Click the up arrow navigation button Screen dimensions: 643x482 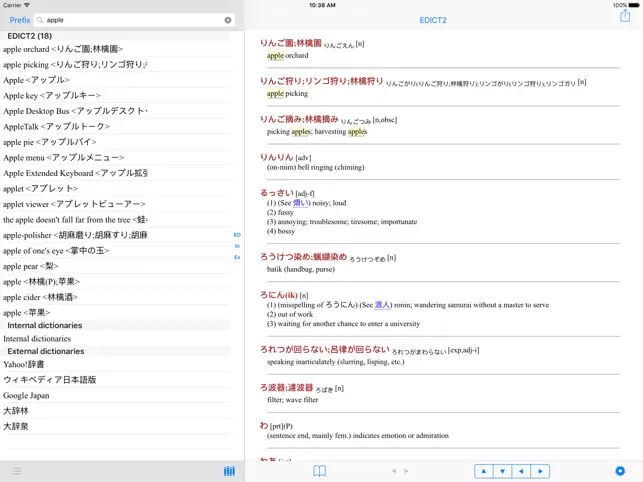[x=484, y=471]
